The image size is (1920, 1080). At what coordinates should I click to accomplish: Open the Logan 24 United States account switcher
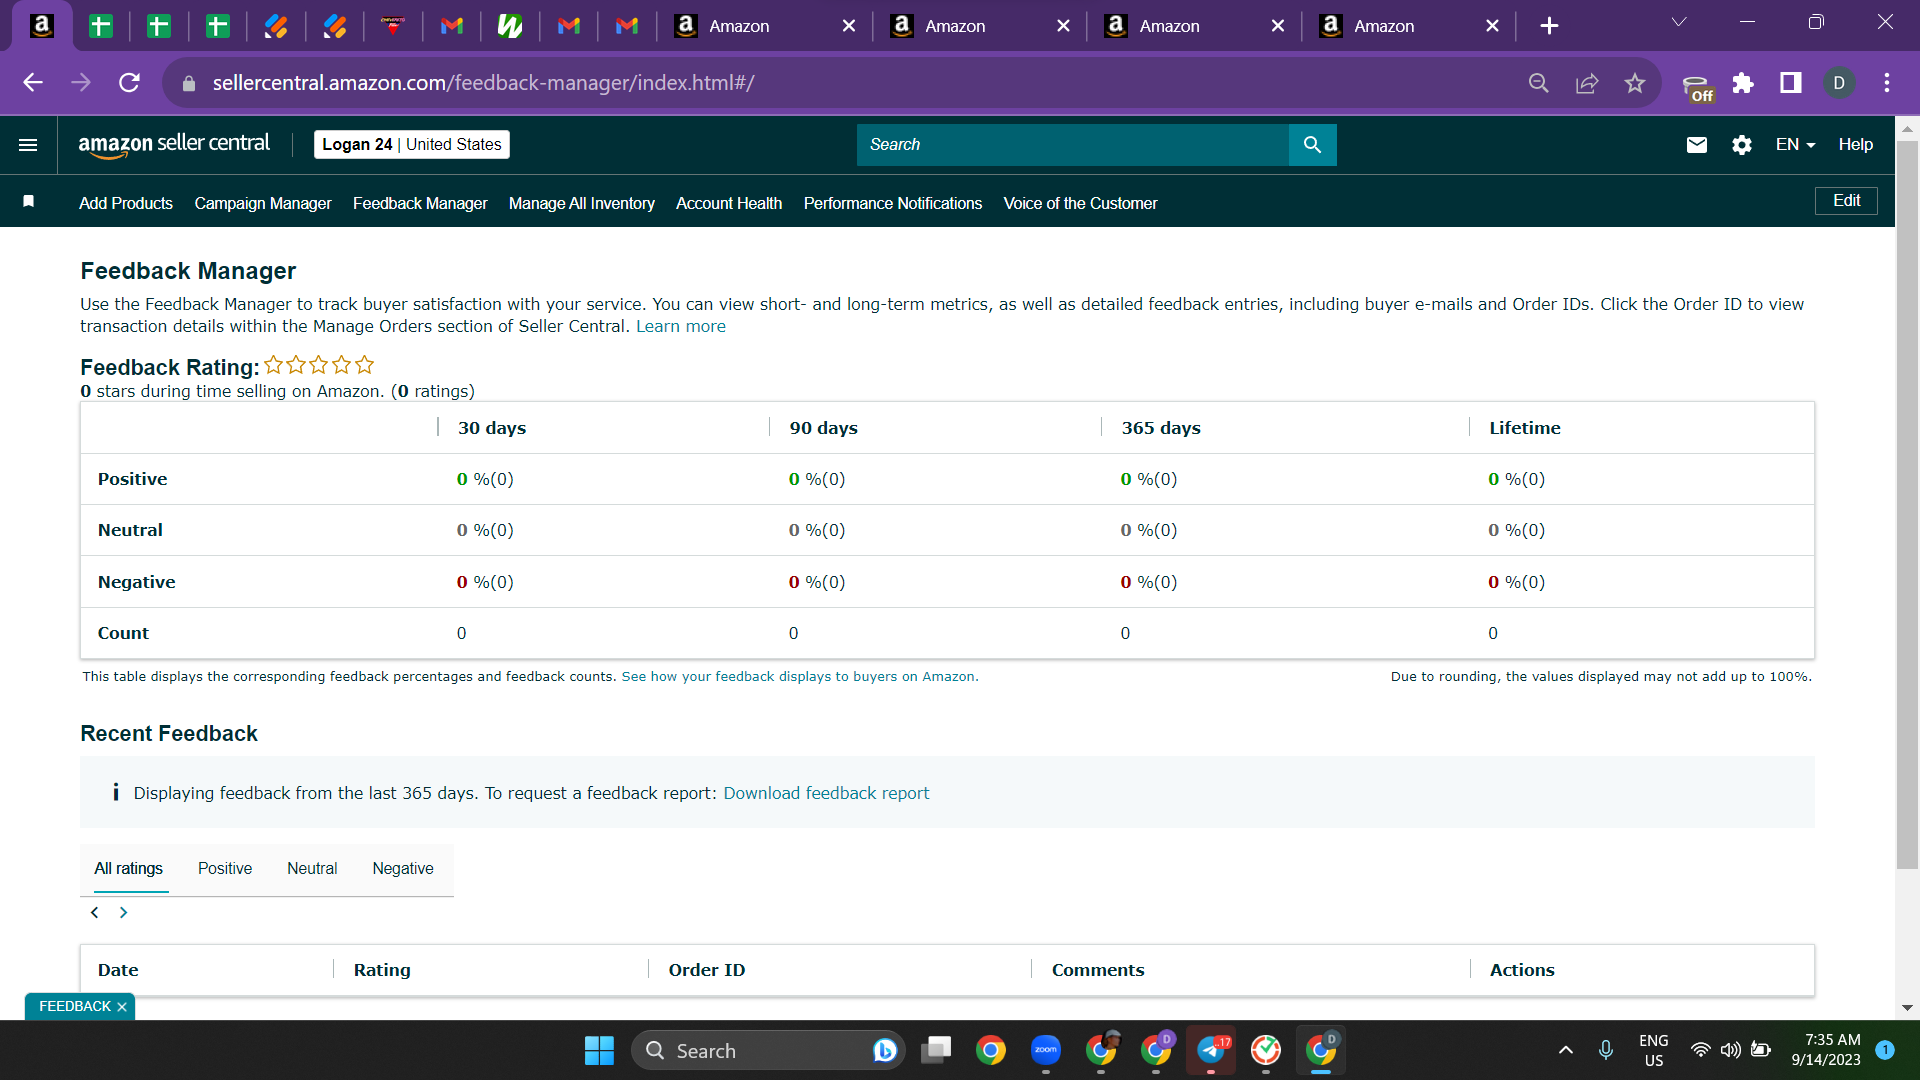click(x=412, y=145)
